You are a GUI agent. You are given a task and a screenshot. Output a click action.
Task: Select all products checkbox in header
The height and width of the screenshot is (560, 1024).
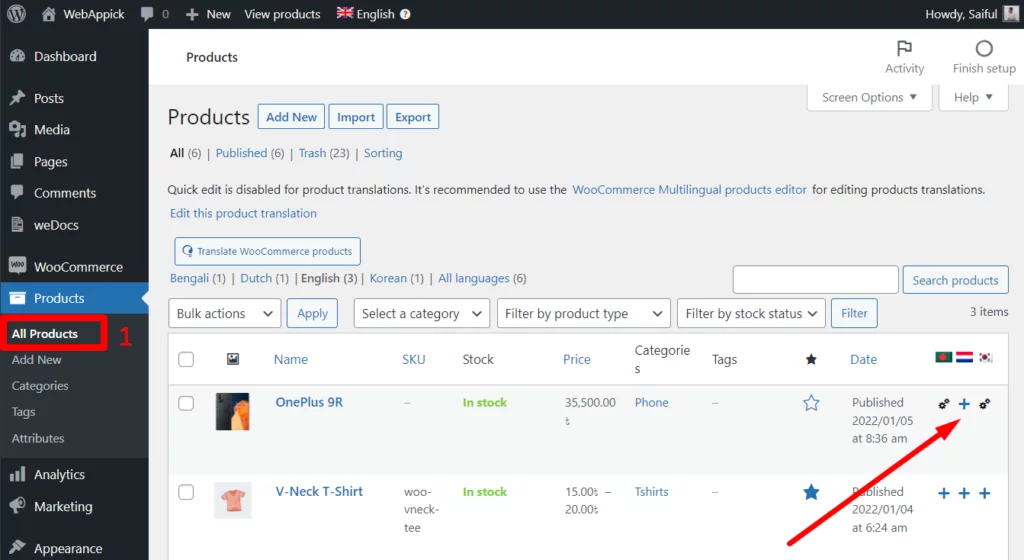point(186,359)
